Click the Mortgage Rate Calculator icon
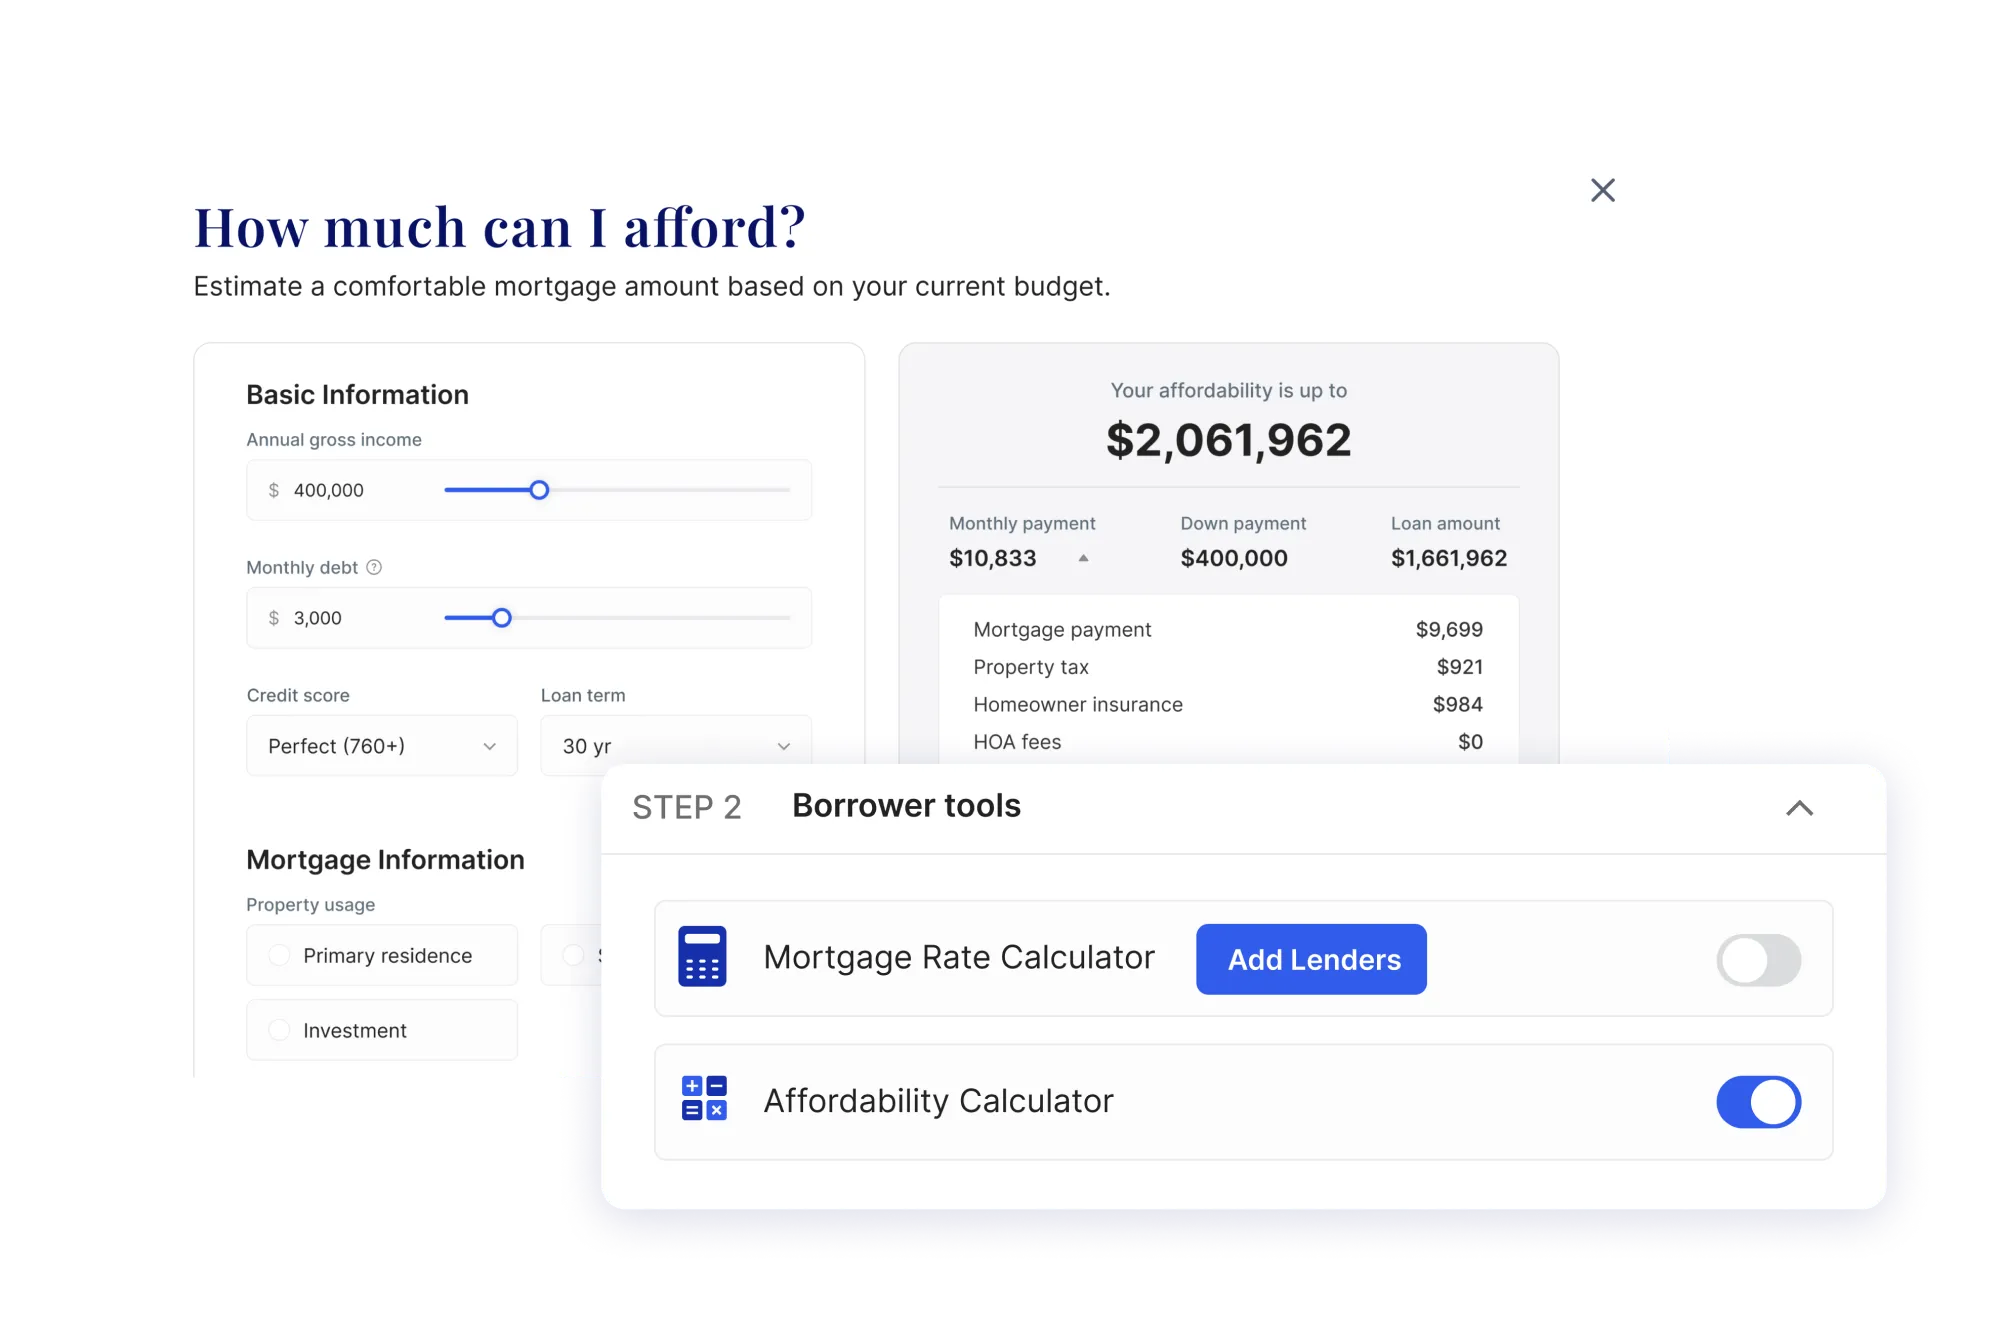 [x=703, y=957]
